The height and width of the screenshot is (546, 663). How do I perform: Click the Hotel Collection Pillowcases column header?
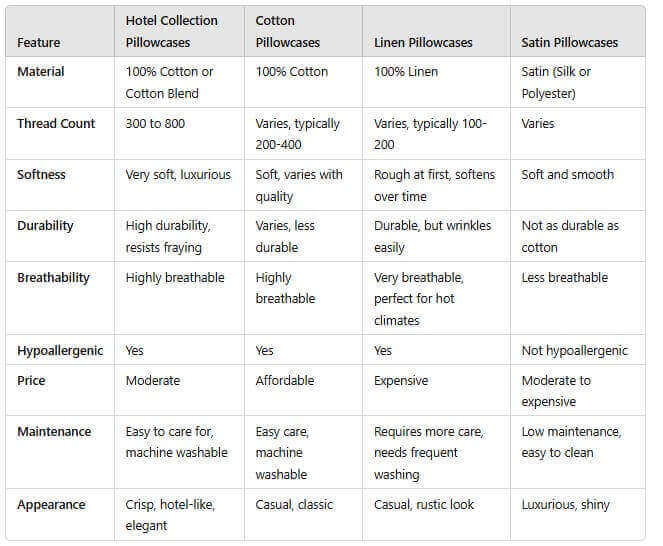coord(171,31)
